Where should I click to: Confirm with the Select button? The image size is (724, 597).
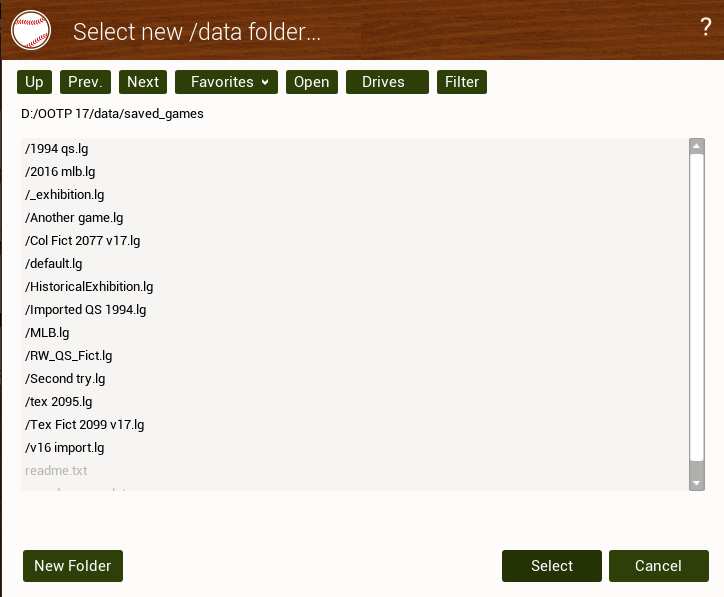tap(552, 566)
